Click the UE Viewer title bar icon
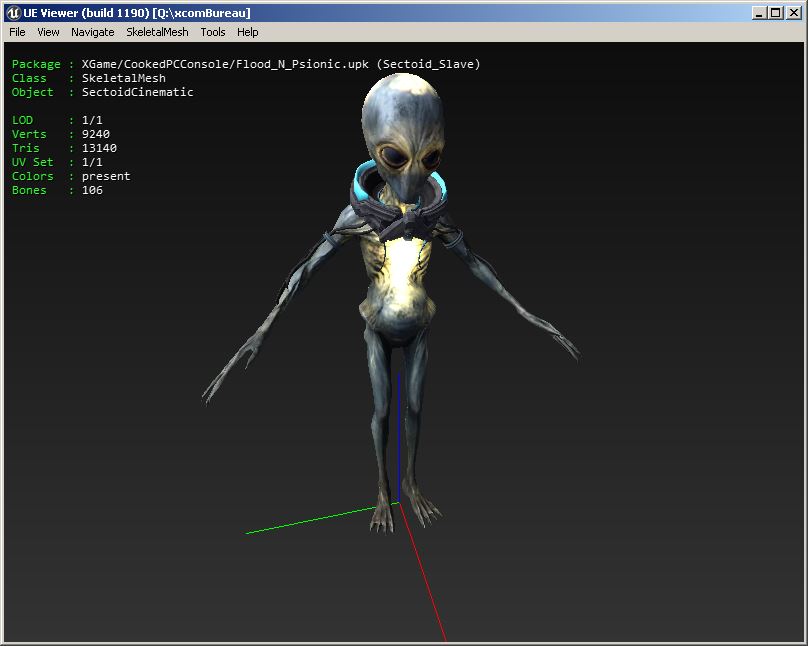This screenshot has height=646, width=808. (x=13, y=13)
